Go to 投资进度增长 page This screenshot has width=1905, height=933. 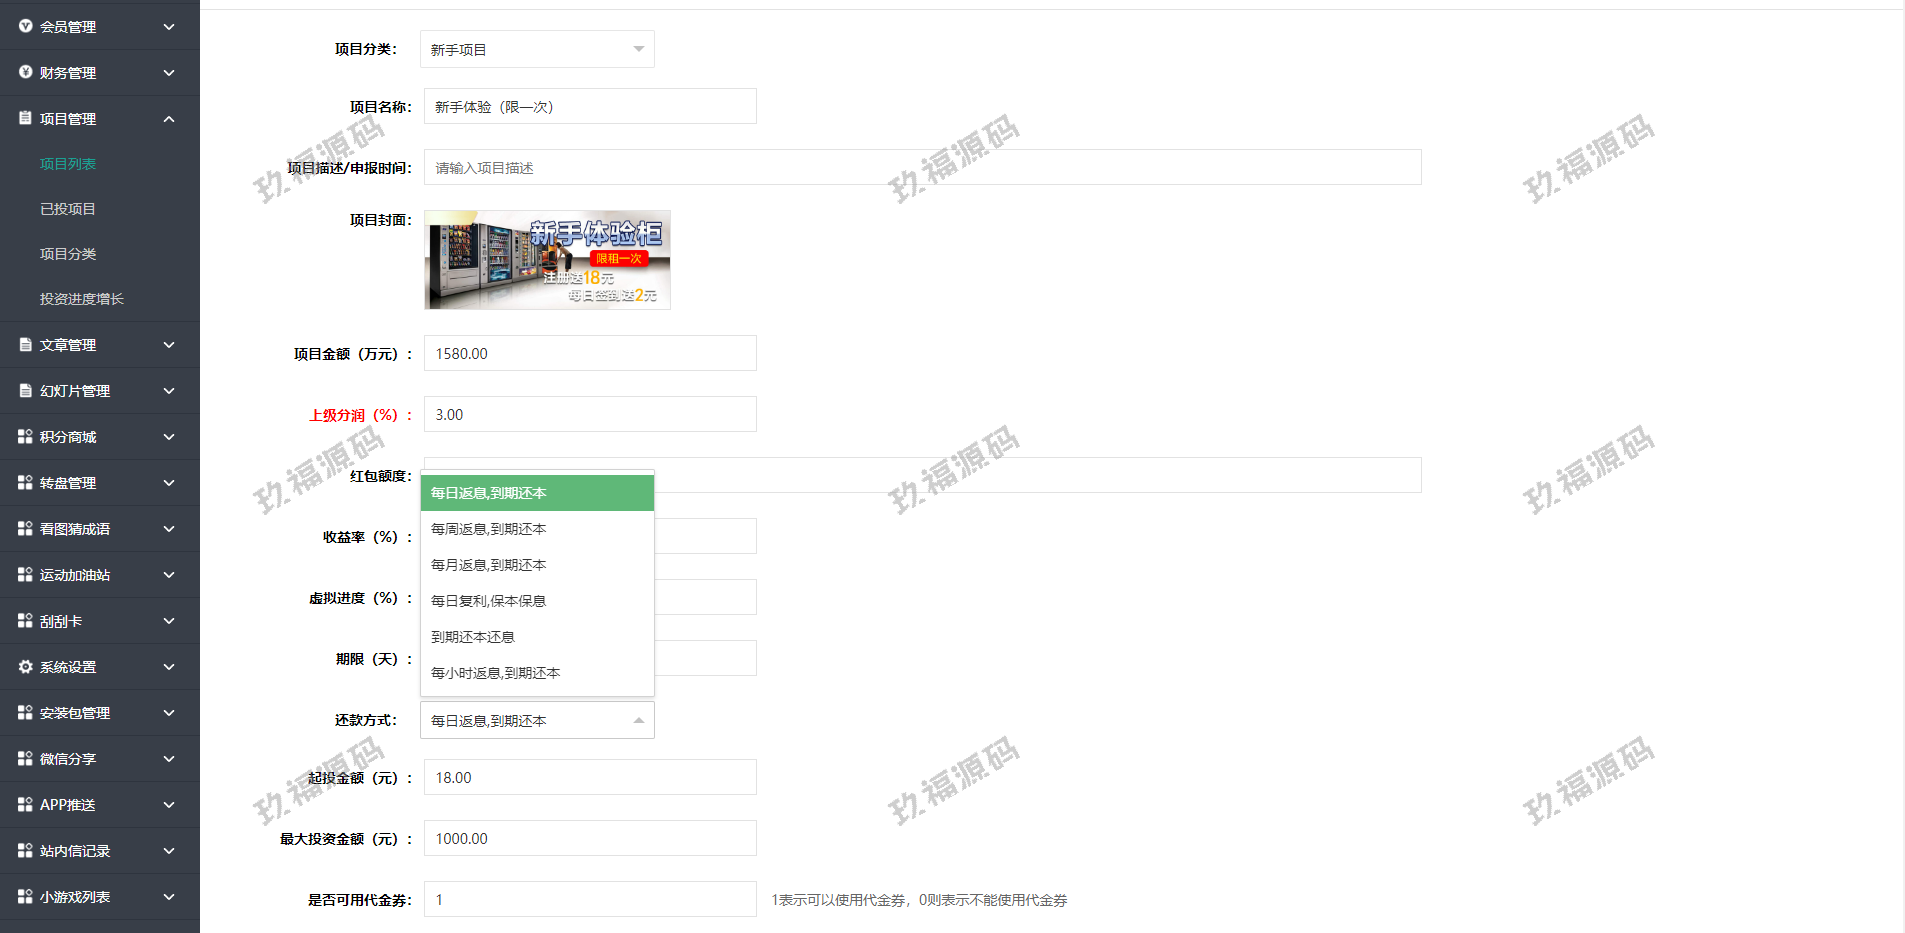(x=82, y=299)
